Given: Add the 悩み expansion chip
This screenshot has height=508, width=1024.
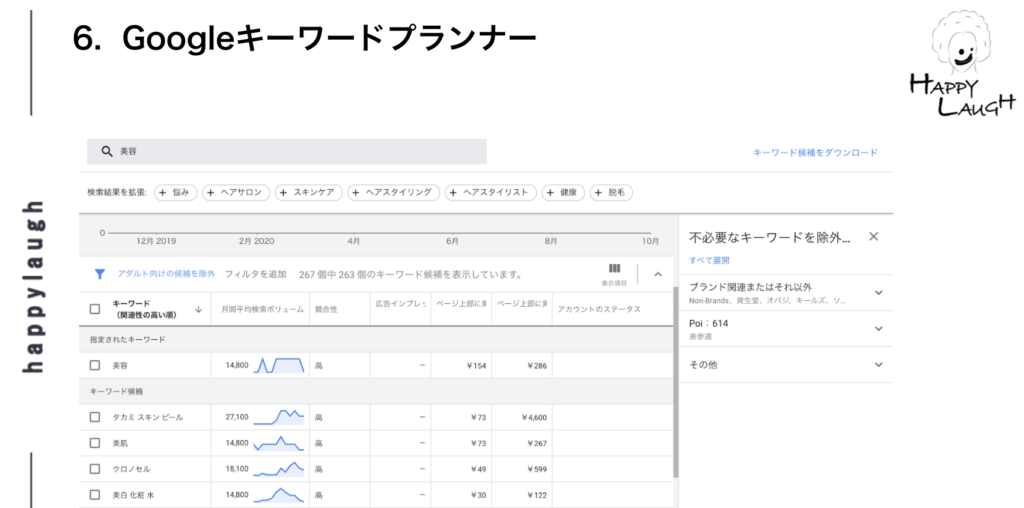Looking at the screenshot, I should click(176, 193).
